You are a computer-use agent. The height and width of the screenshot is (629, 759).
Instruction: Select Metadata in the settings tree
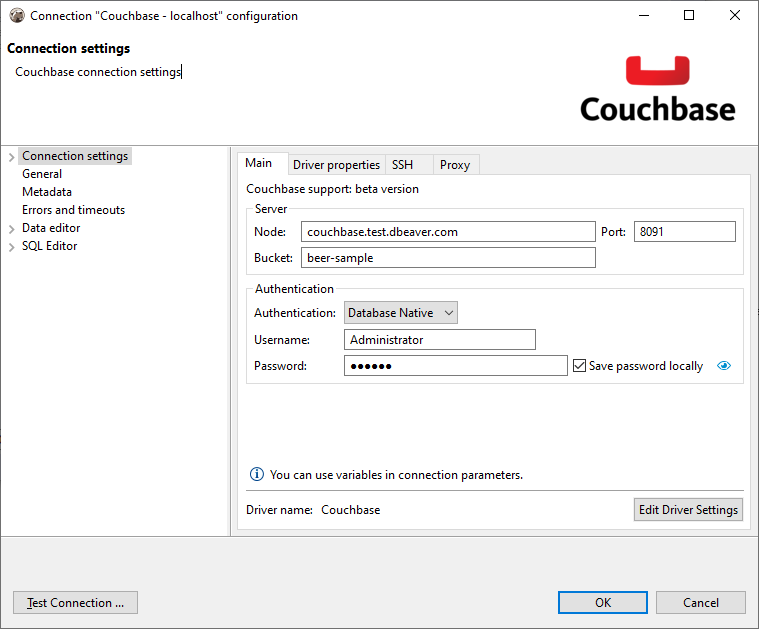coord(47,192)
